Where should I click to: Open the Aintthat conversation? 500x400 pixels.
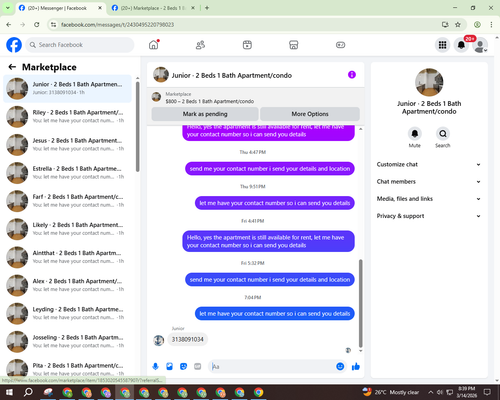click(x=67, y=257)
